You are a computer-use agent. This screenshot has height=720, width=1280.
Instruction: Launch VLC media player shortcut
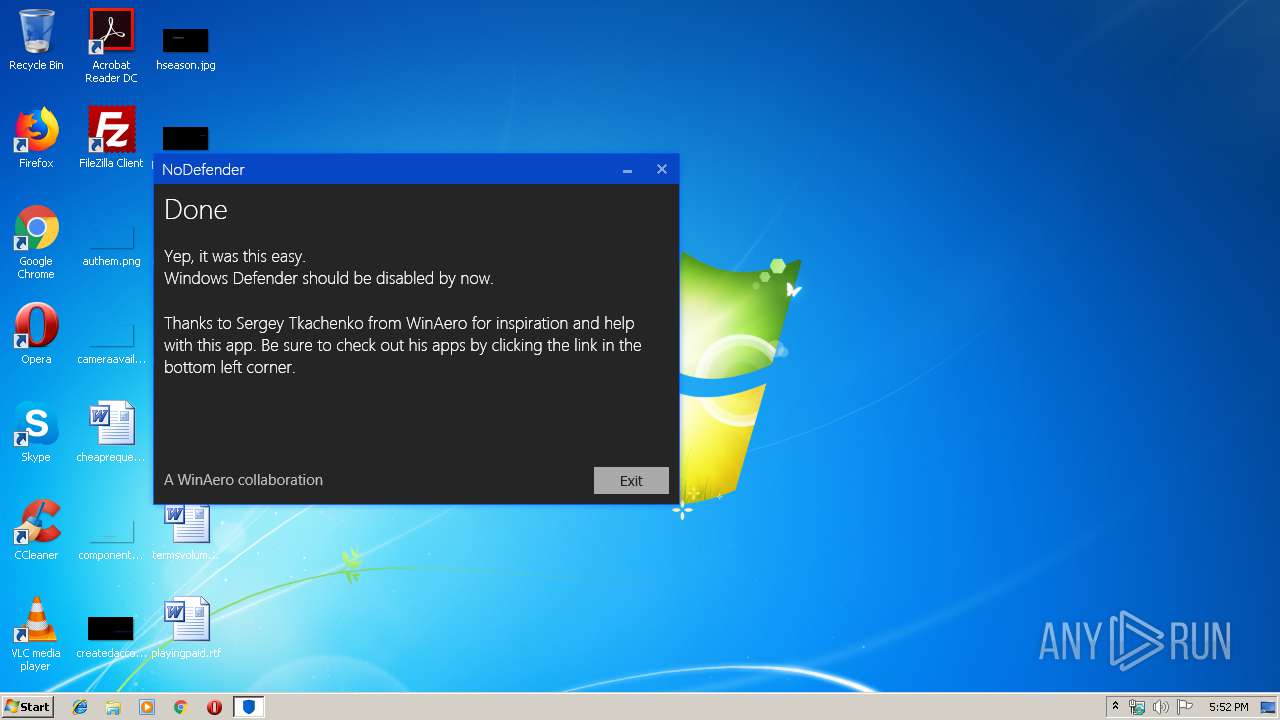36,634
